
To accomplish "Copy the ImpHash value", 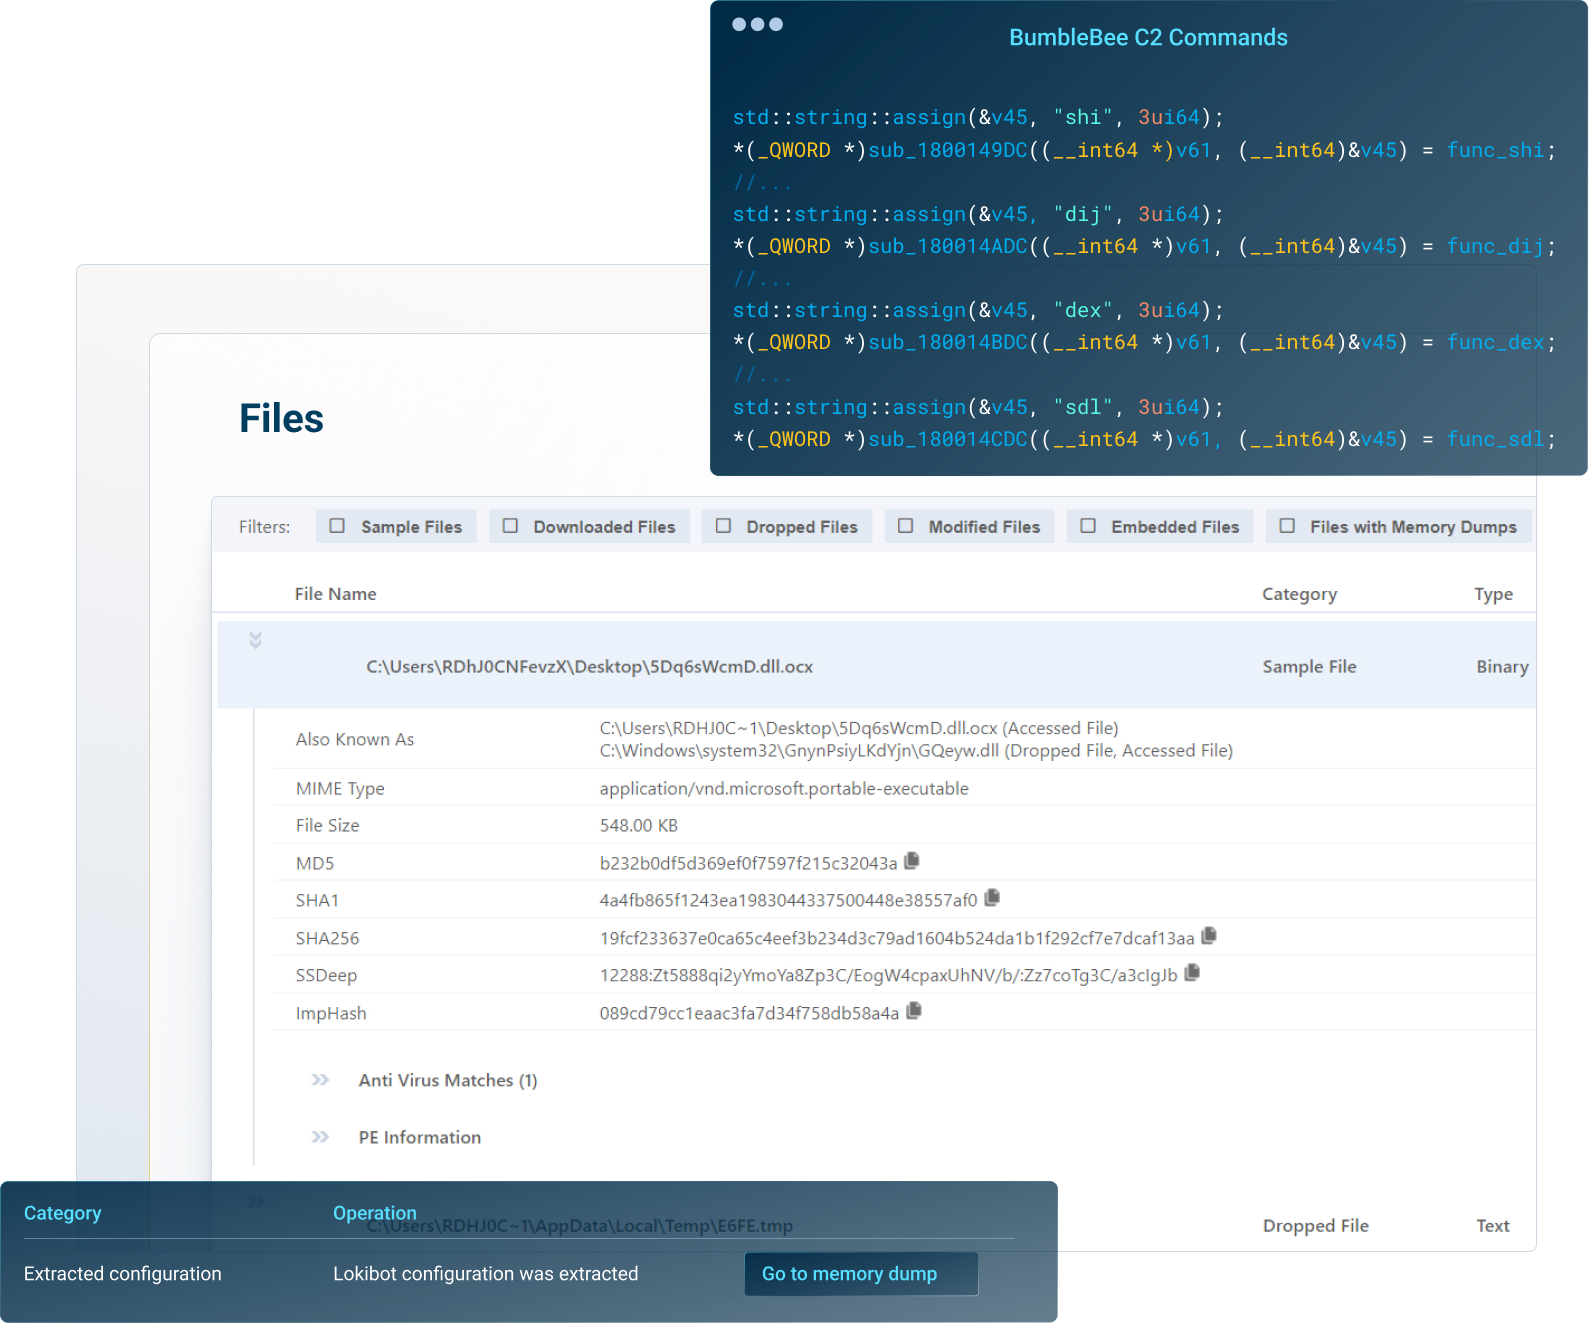I will [913, 1011].
